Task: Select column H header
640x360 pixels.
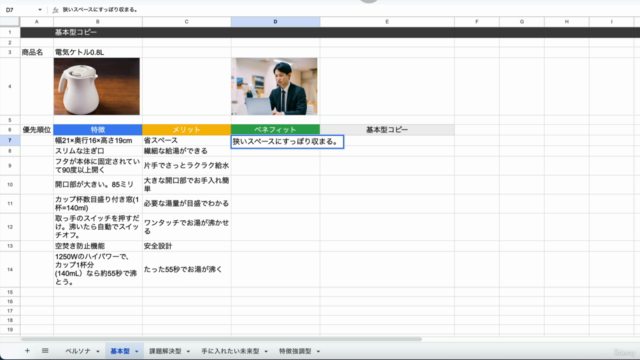Action: pos(567,22)
